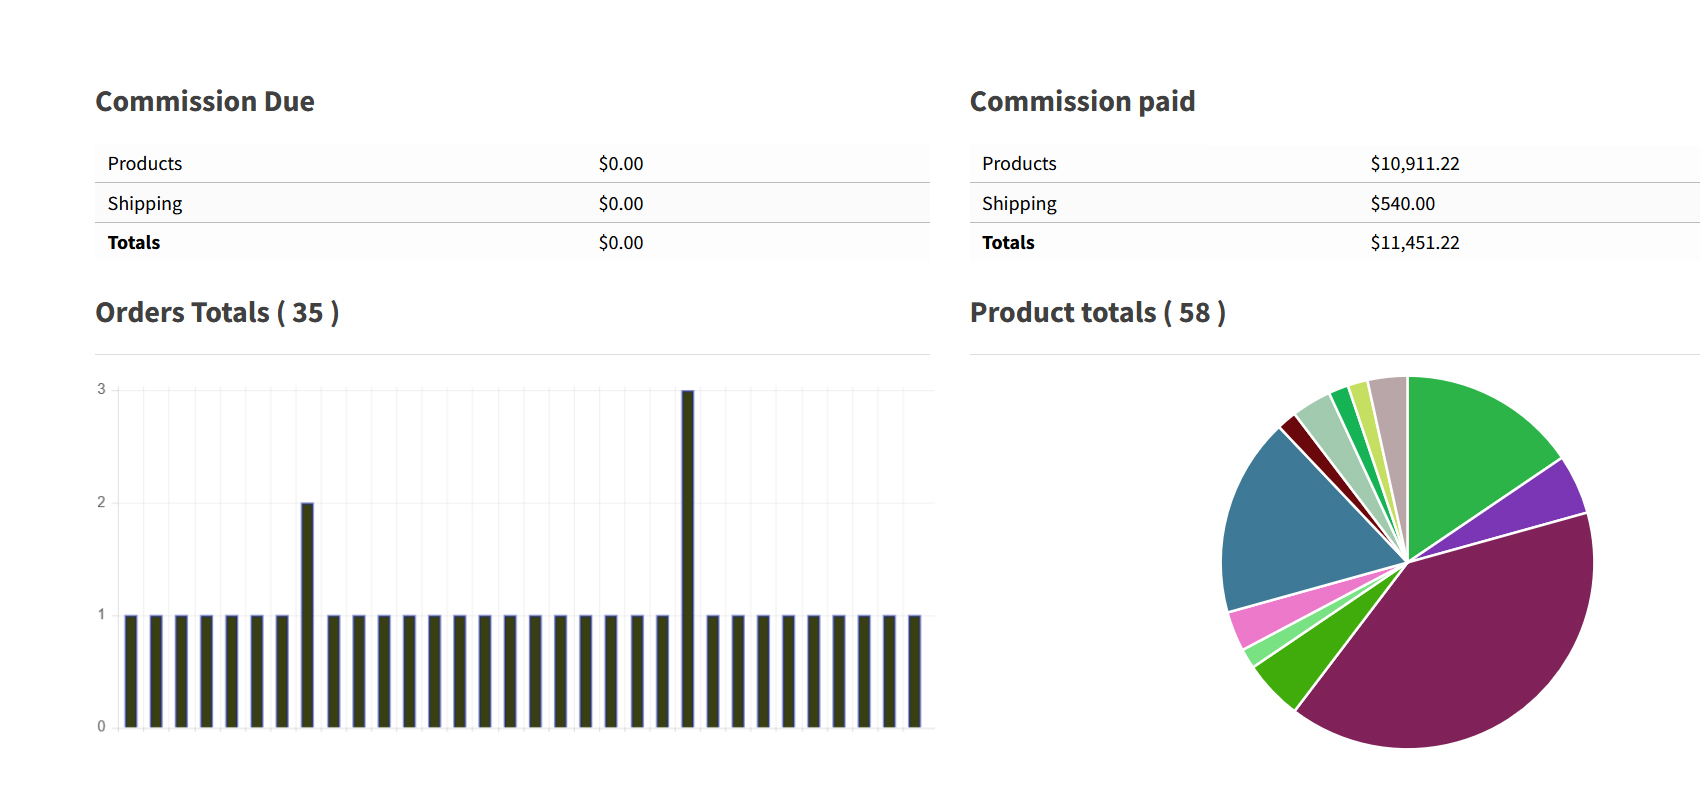Click the $10,911.22 Products amount
This screenshot has width=1700, height=800.
(1414, 164)
